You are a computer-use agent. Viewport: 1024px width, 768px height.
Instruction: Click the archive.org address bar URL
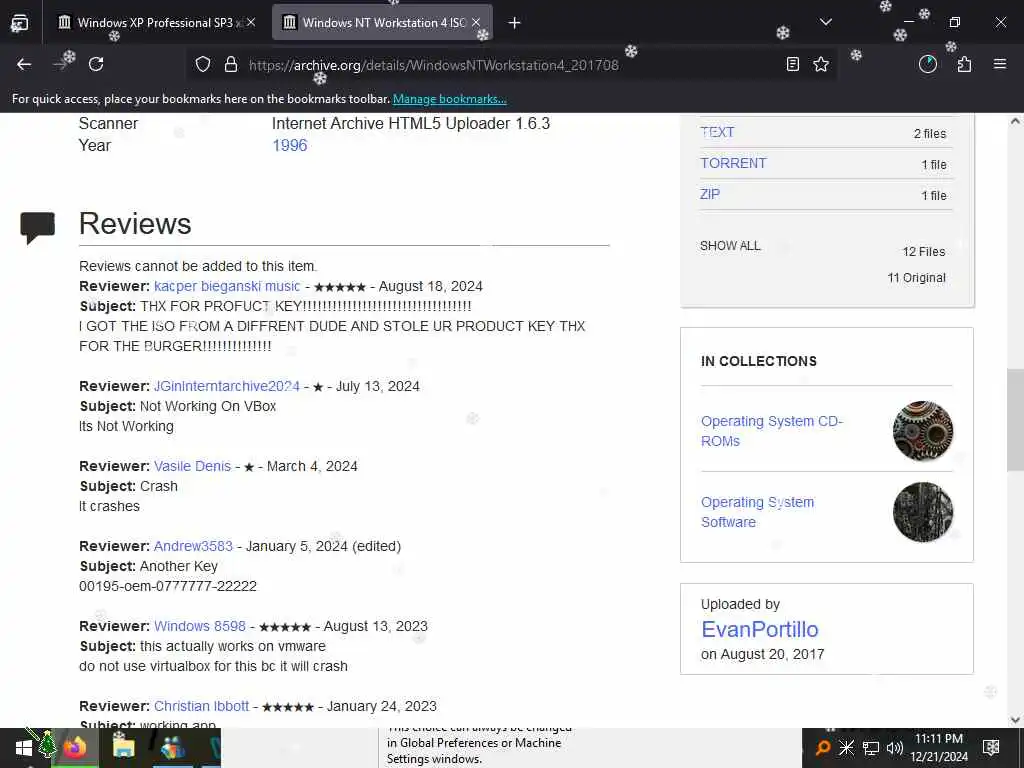tap(434, 65)
